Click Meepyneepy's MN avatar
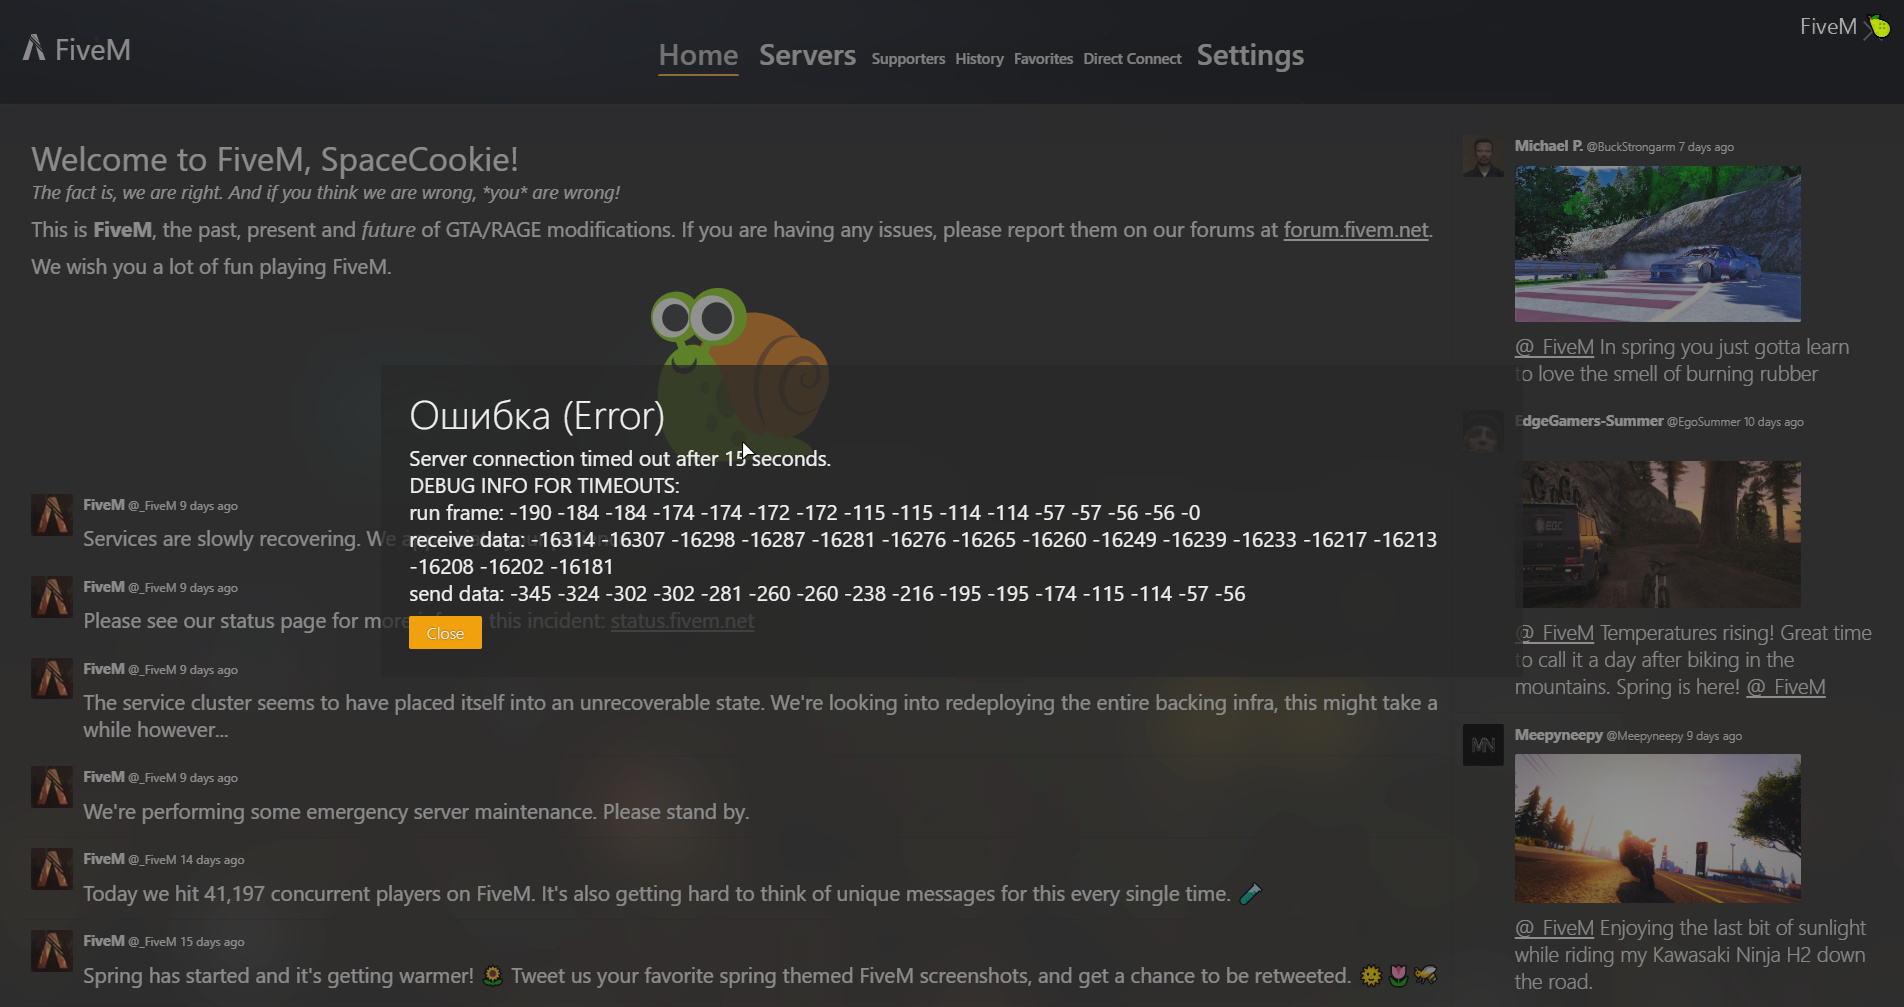This screenshot has width=1904, height=1007. pos(1483,745)
